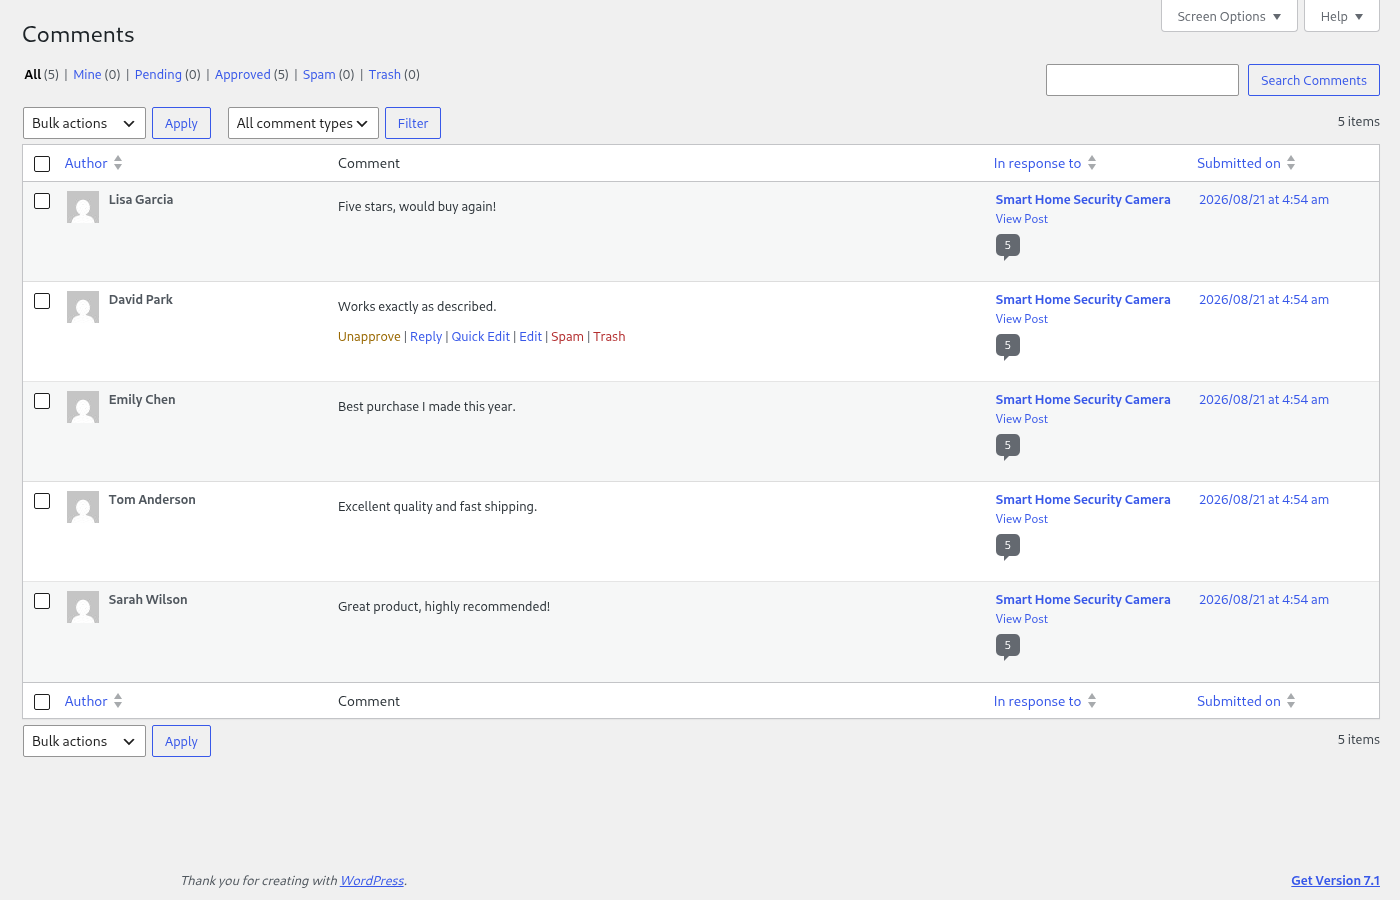This screenshot has width=1400, height=900.
Task: Select David Park's comment checkbox
Action: pyautogui.click(x=42, y=301)
